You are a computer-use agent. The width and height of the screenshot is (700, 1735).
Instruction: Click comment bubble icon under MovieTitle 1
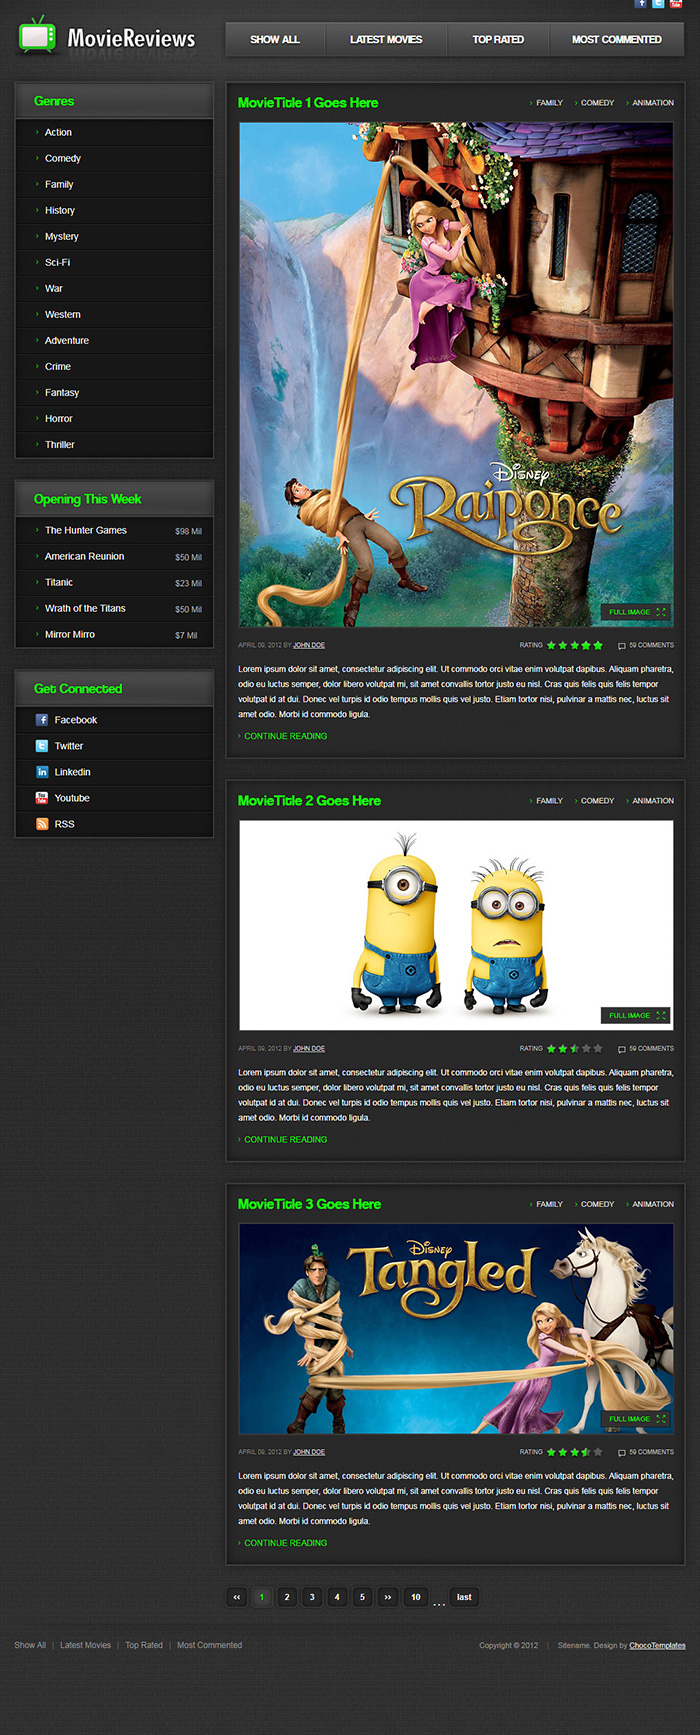(x=622, y=646)
